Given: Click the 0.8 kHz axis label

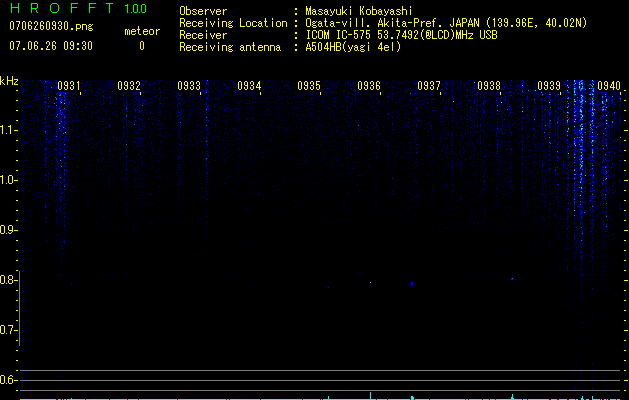Looking at the screenshot, I should coord(8,280).
